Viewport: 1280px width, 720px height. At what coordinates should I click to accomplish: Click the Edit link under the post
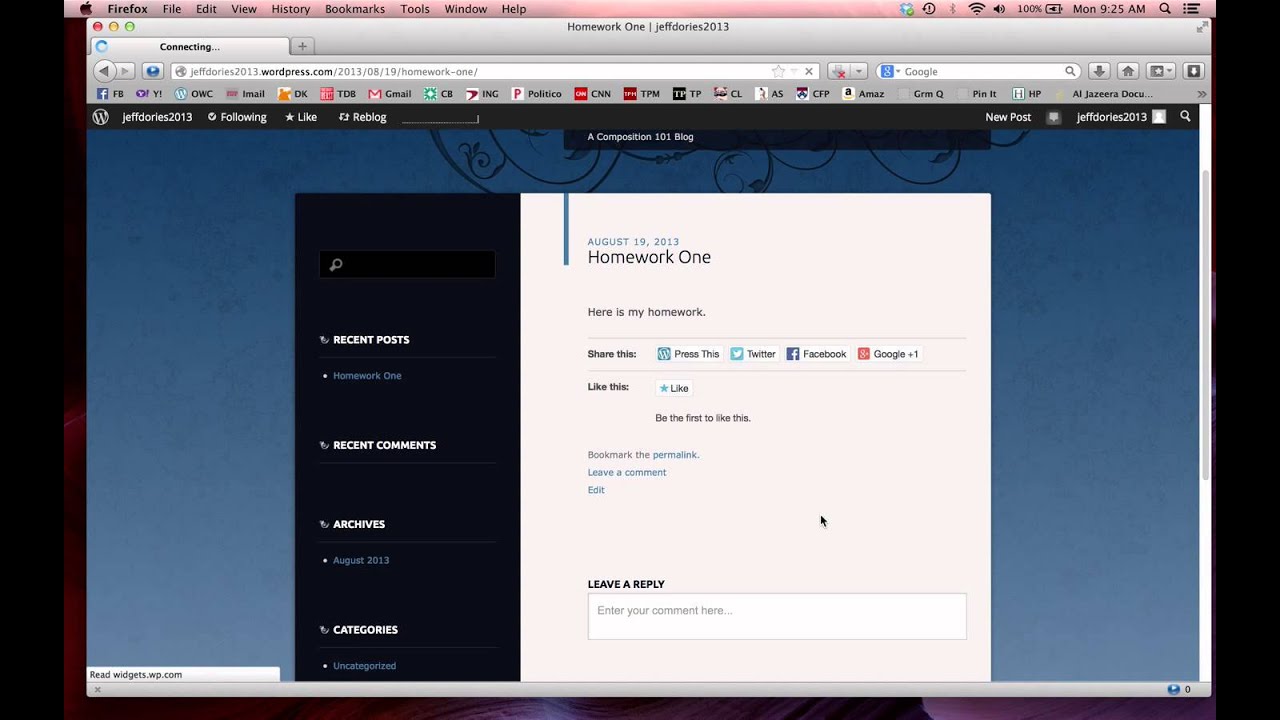[x=596, y=490]
